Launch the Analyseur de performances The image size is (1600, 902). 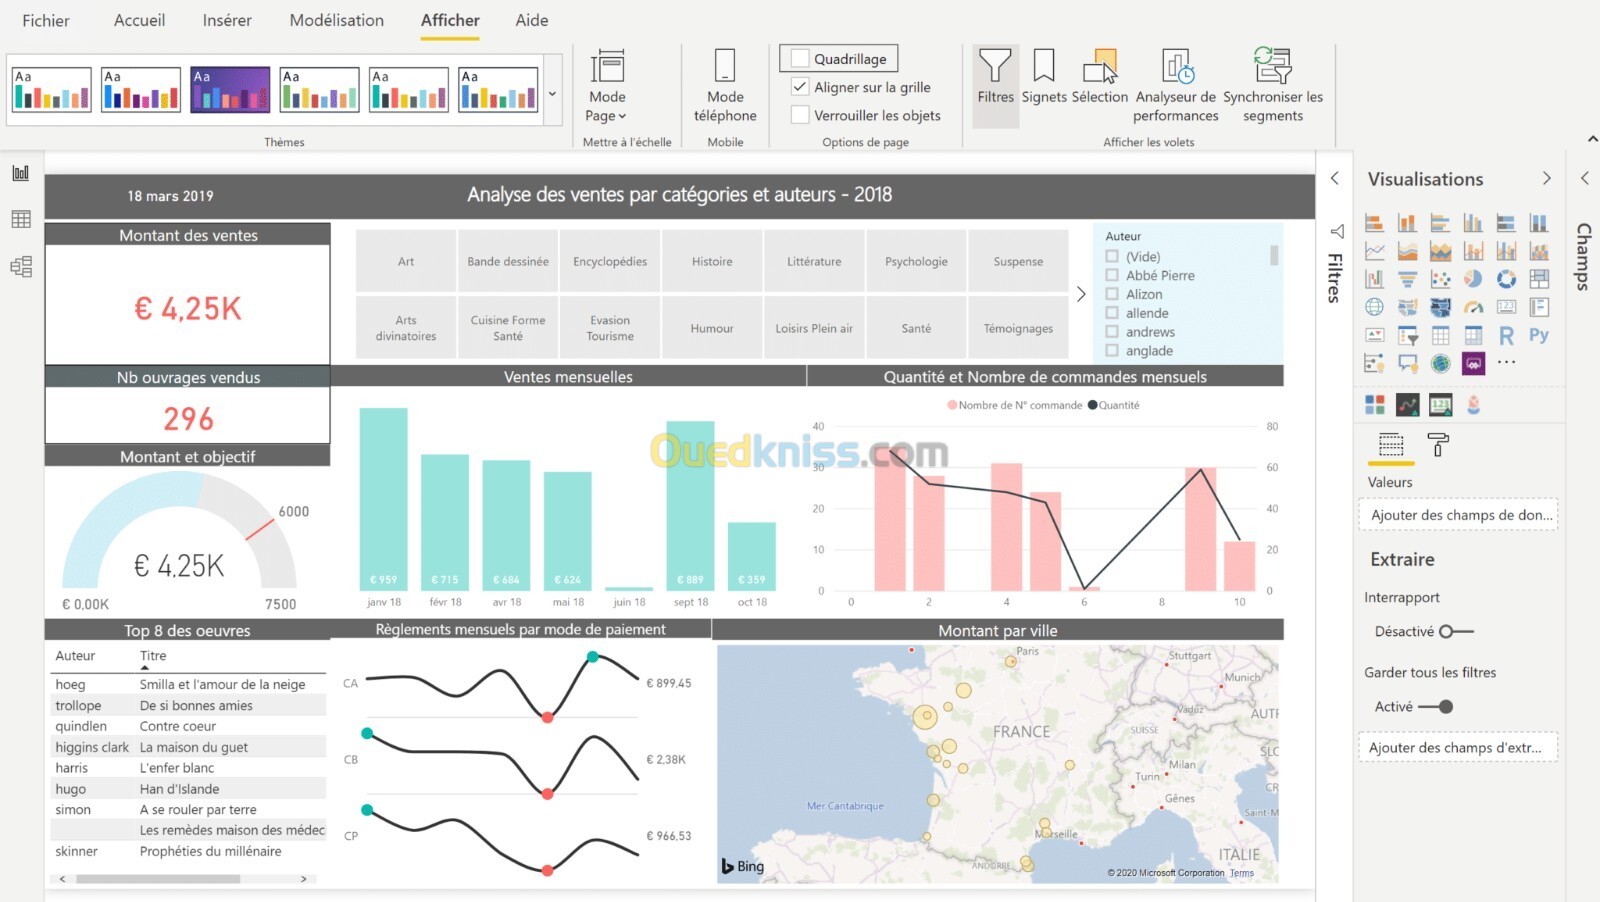coord(1176,86)
